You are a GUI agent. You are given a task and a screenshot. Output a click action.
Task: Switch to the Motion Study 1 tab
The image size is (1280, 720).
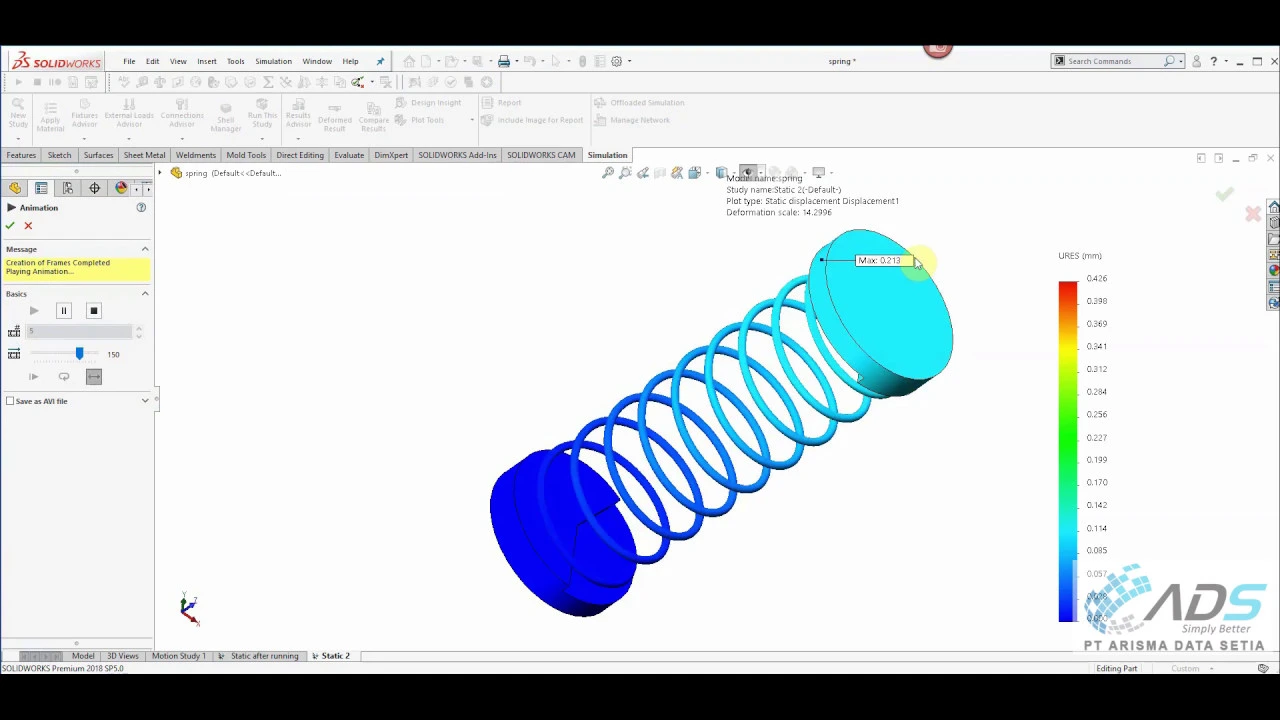pos(178,656)
